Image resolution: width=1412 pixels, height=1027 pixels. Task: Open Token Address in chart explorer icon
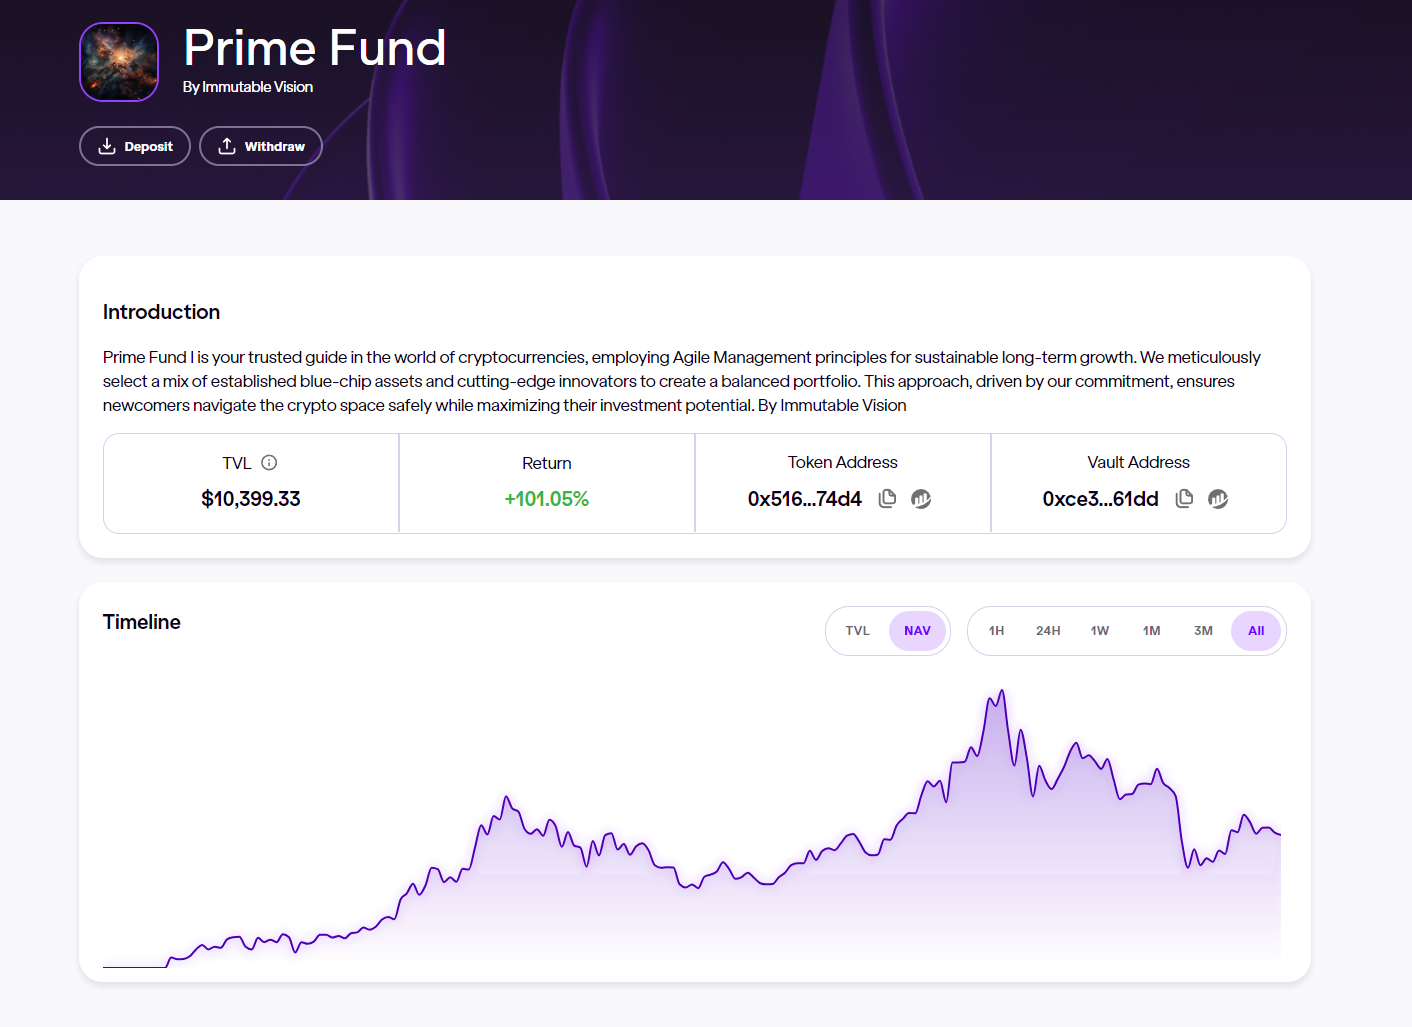921,498
